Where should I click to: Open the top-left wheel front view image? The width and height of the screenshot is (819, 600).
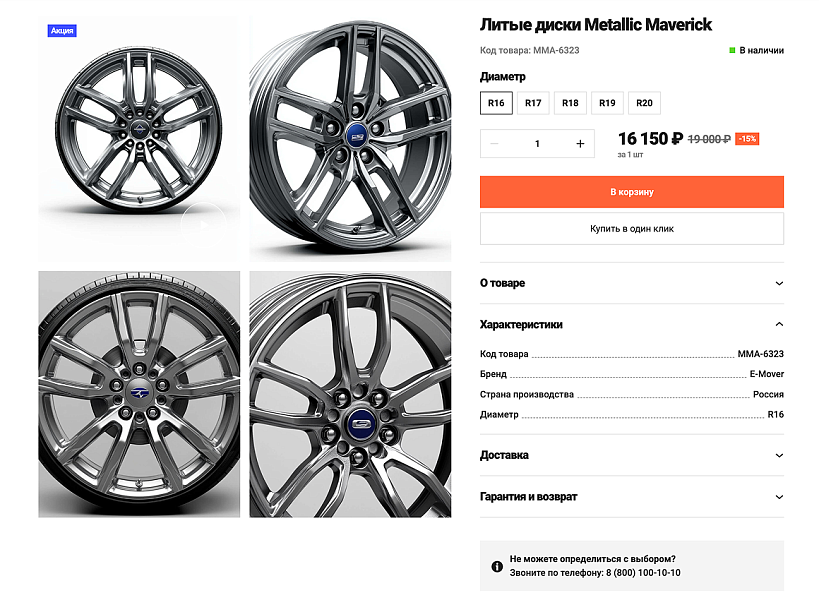pos(138,139)
